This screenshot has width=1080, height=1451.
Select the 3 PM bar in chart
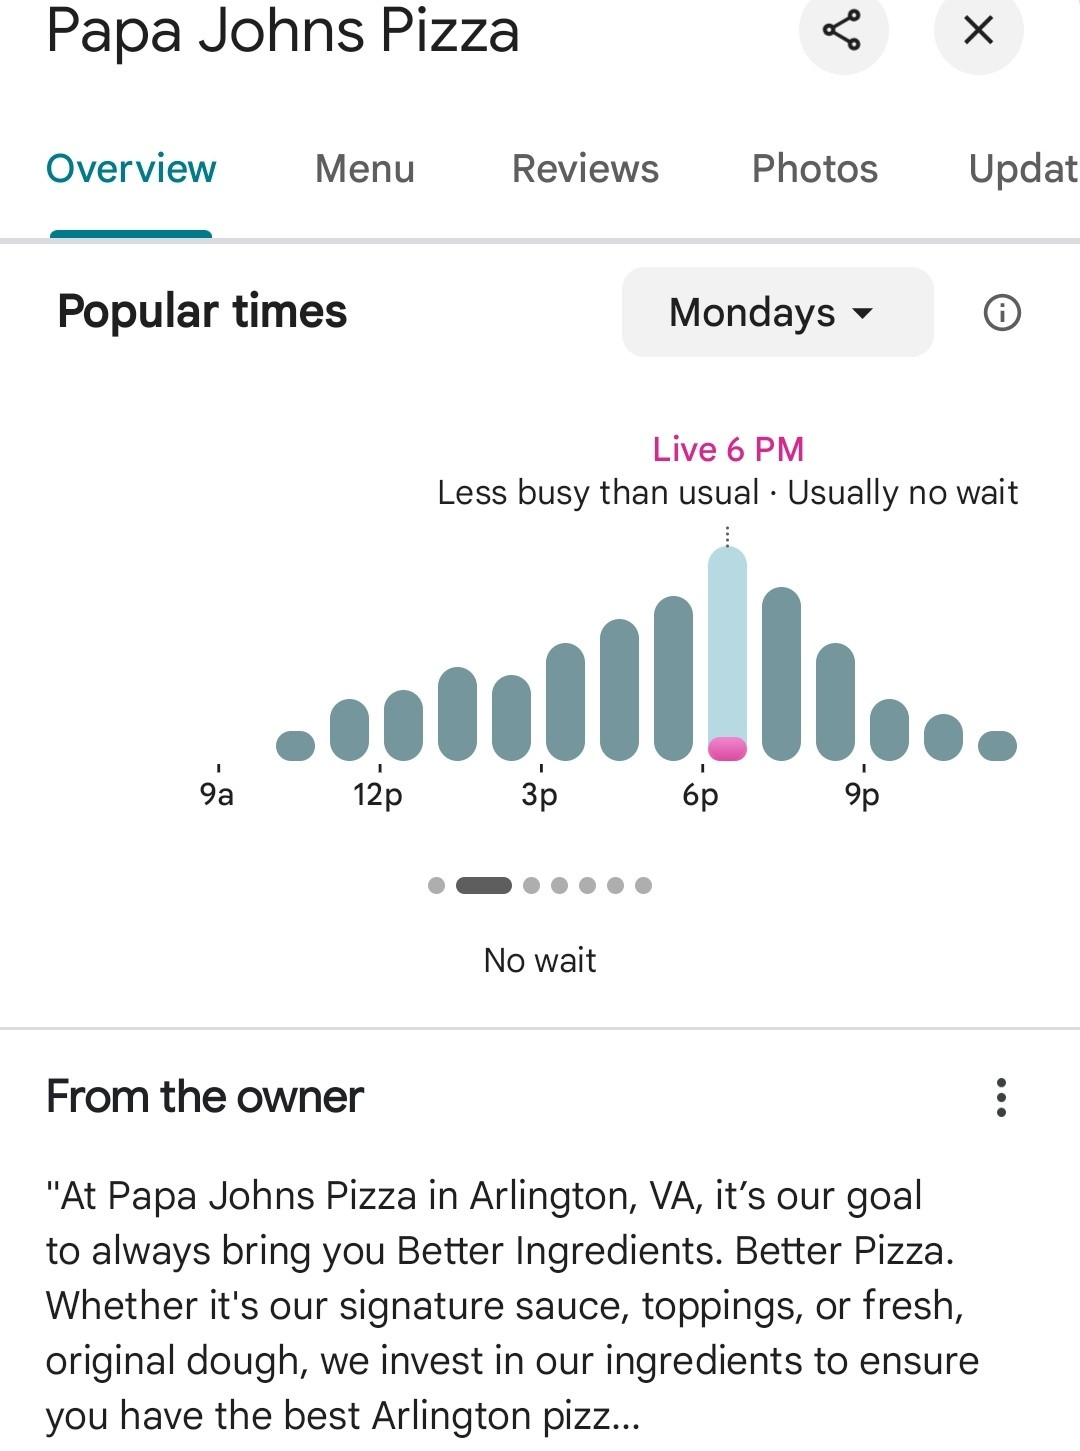[x=565, y=702]
